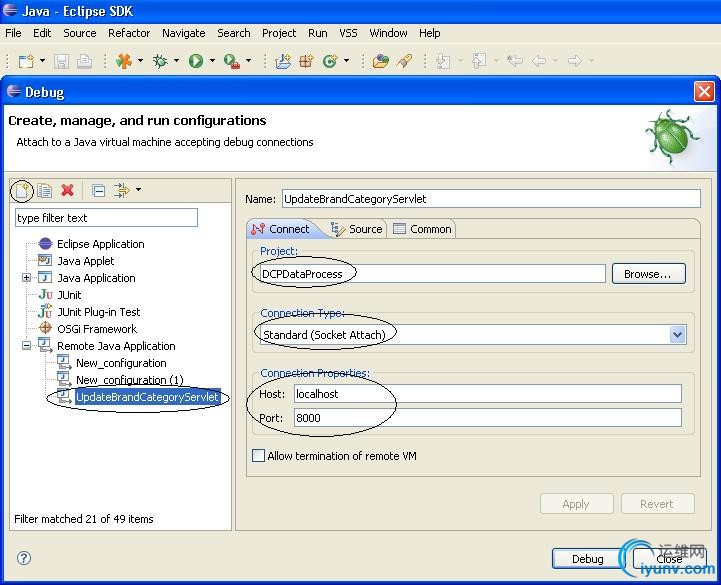Screen dimensions: 721x585
Task: Click the Apply button
Action: click(x=577, y=504)
